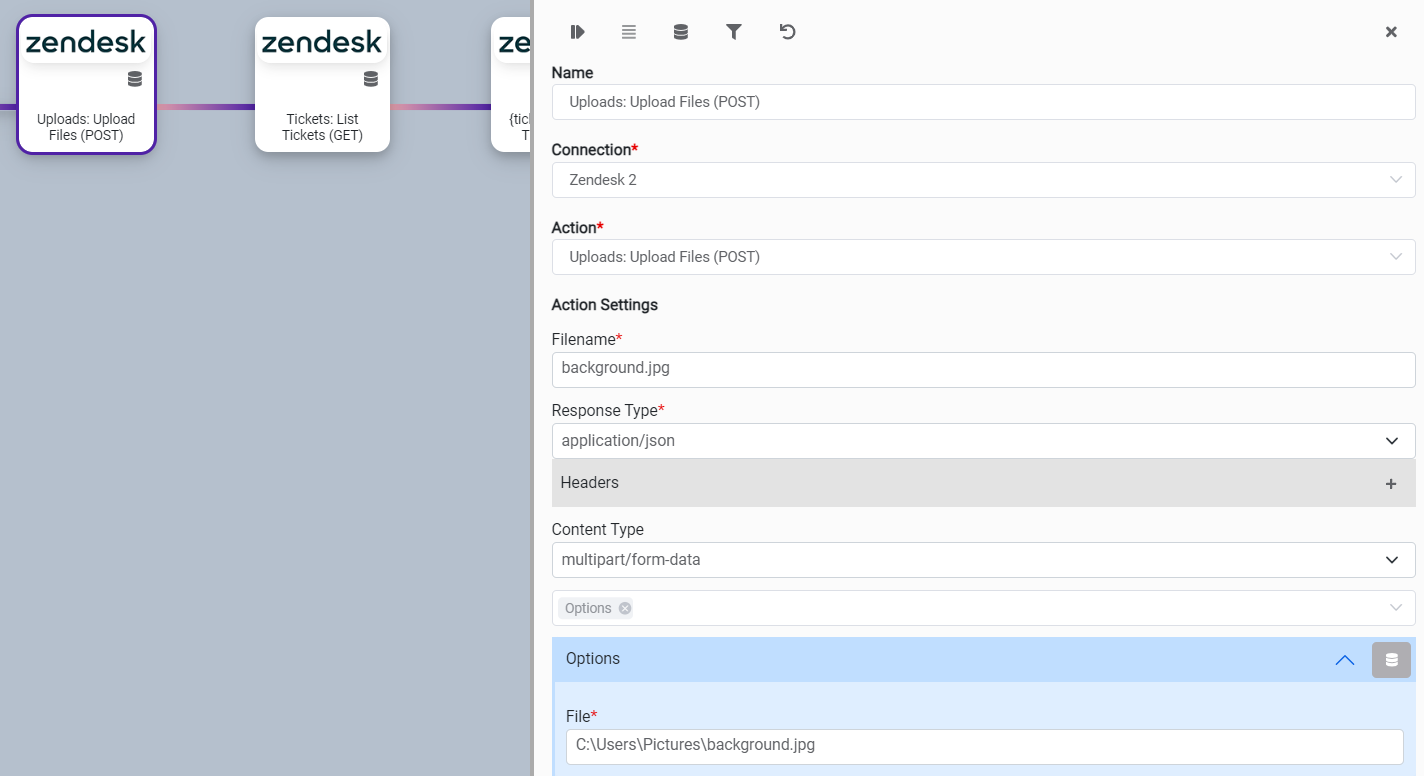Change Content Type from multipart/form-data
Image resolution: width=1424 pixels, height=776 pixels.
pyautogui.click(x=983, y=560)
